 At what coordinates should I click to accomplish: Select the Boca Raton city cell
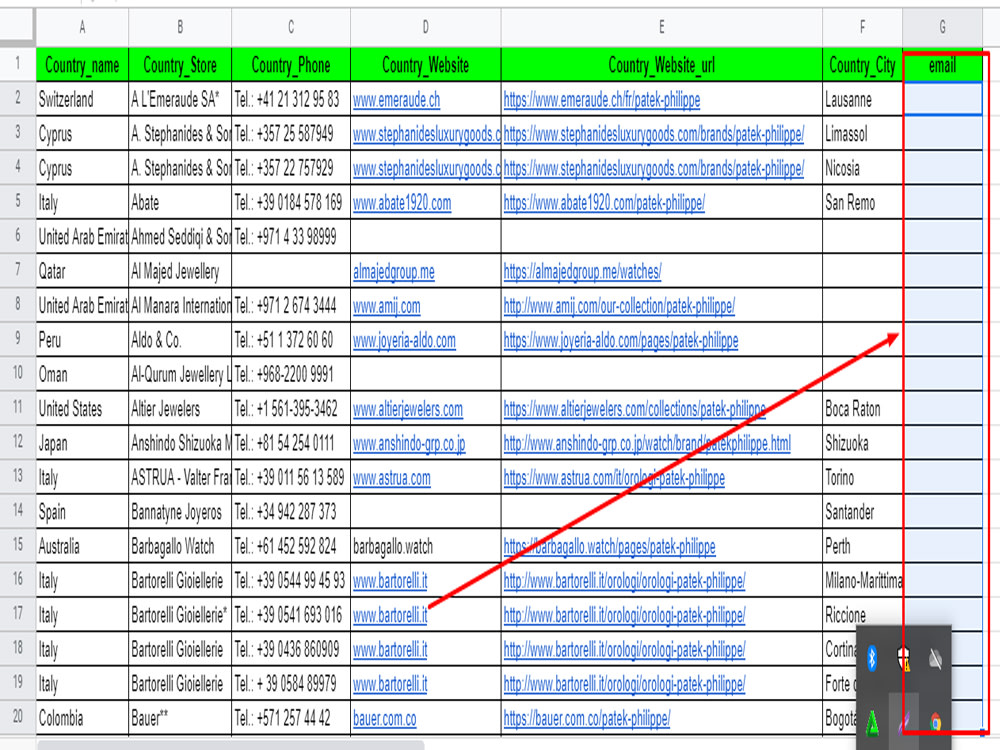point(862,409)
